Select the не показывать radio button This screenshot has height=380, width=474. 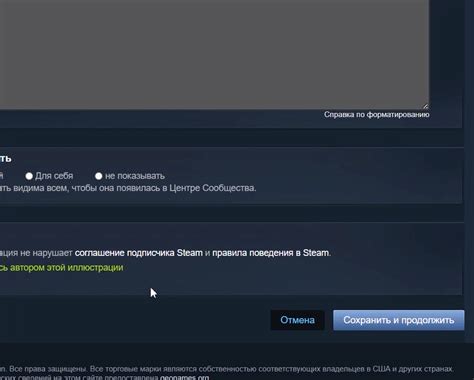(x=98, y=176)
